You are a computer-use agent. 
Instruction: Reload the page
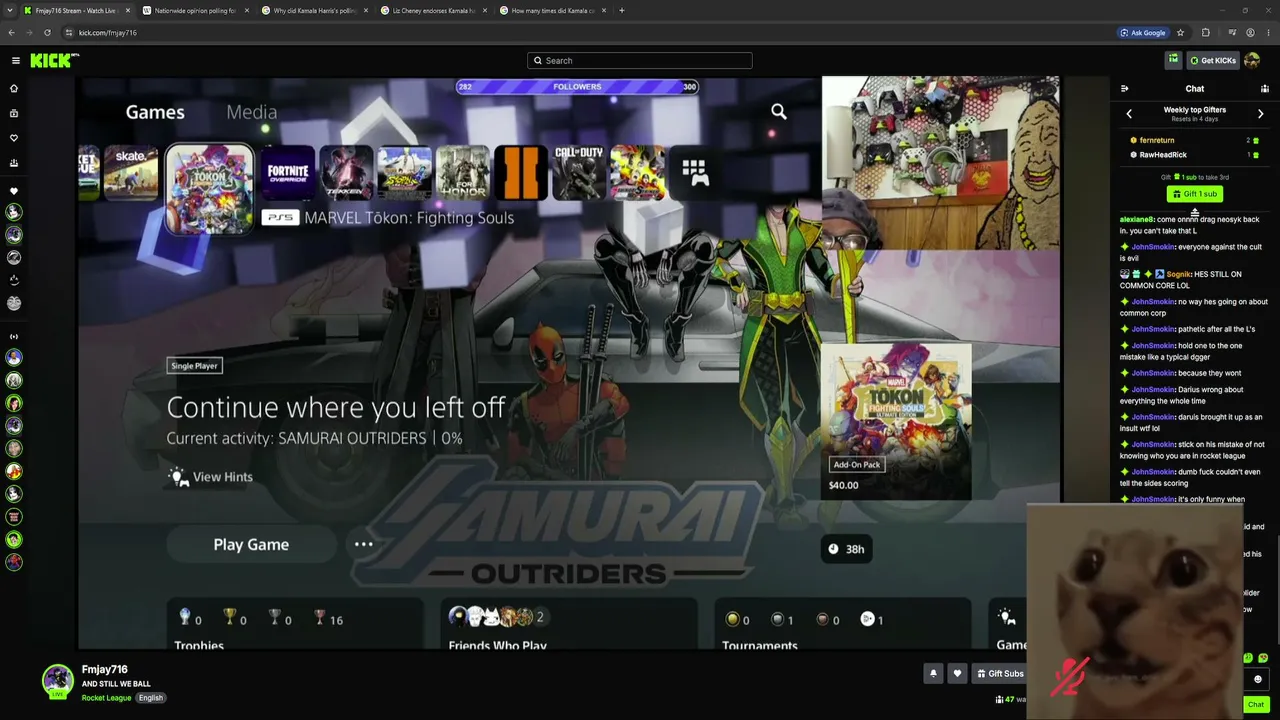[47, 32]
